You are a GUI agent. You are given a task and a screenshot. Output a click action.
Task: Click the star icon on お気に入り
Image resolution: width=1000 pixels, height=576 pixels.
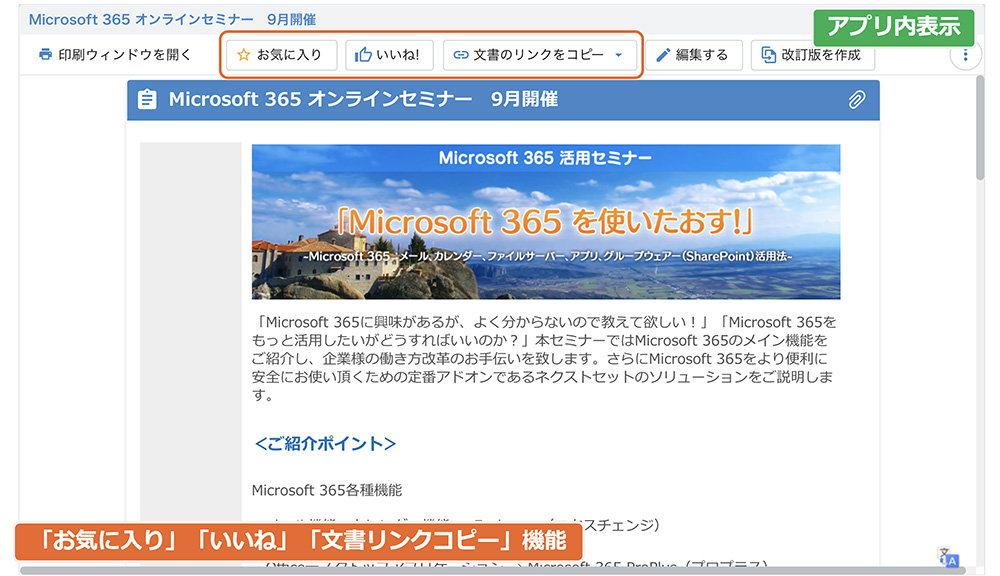click(x=243, y=55)
